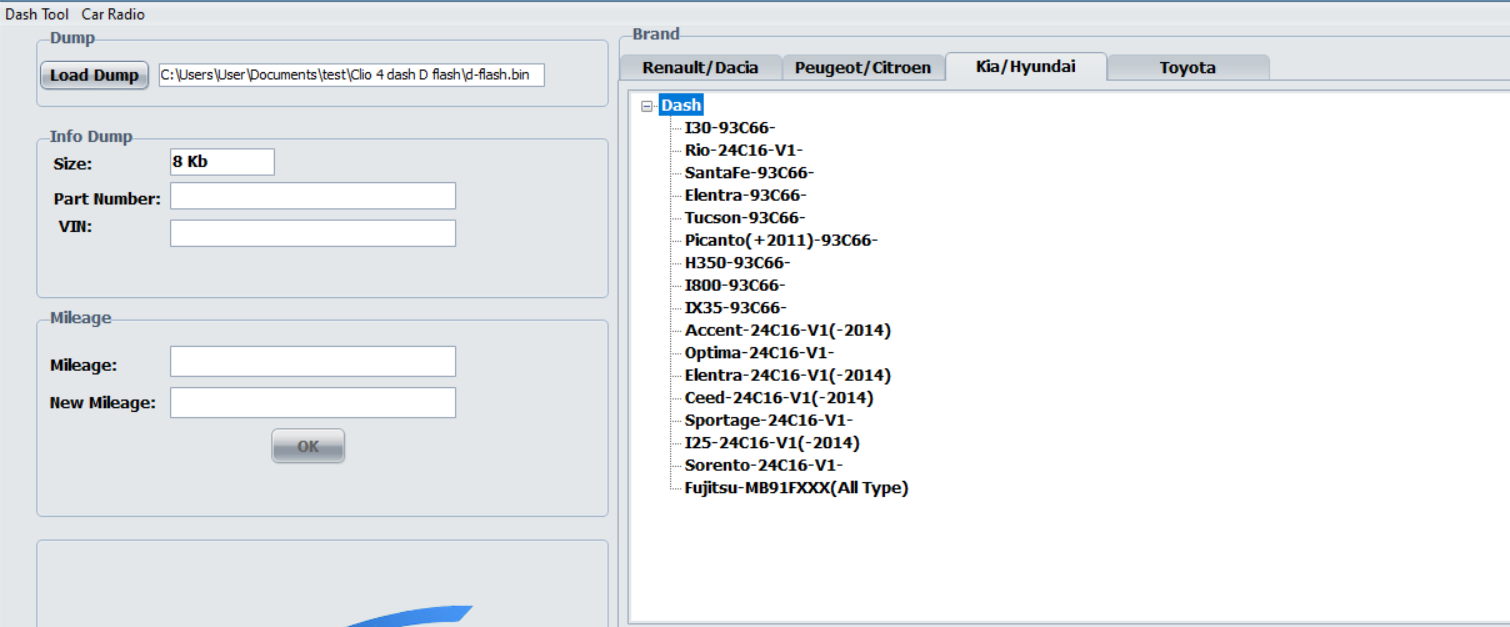Select I30-93C66- in the Dash tree

click(730, 128)
